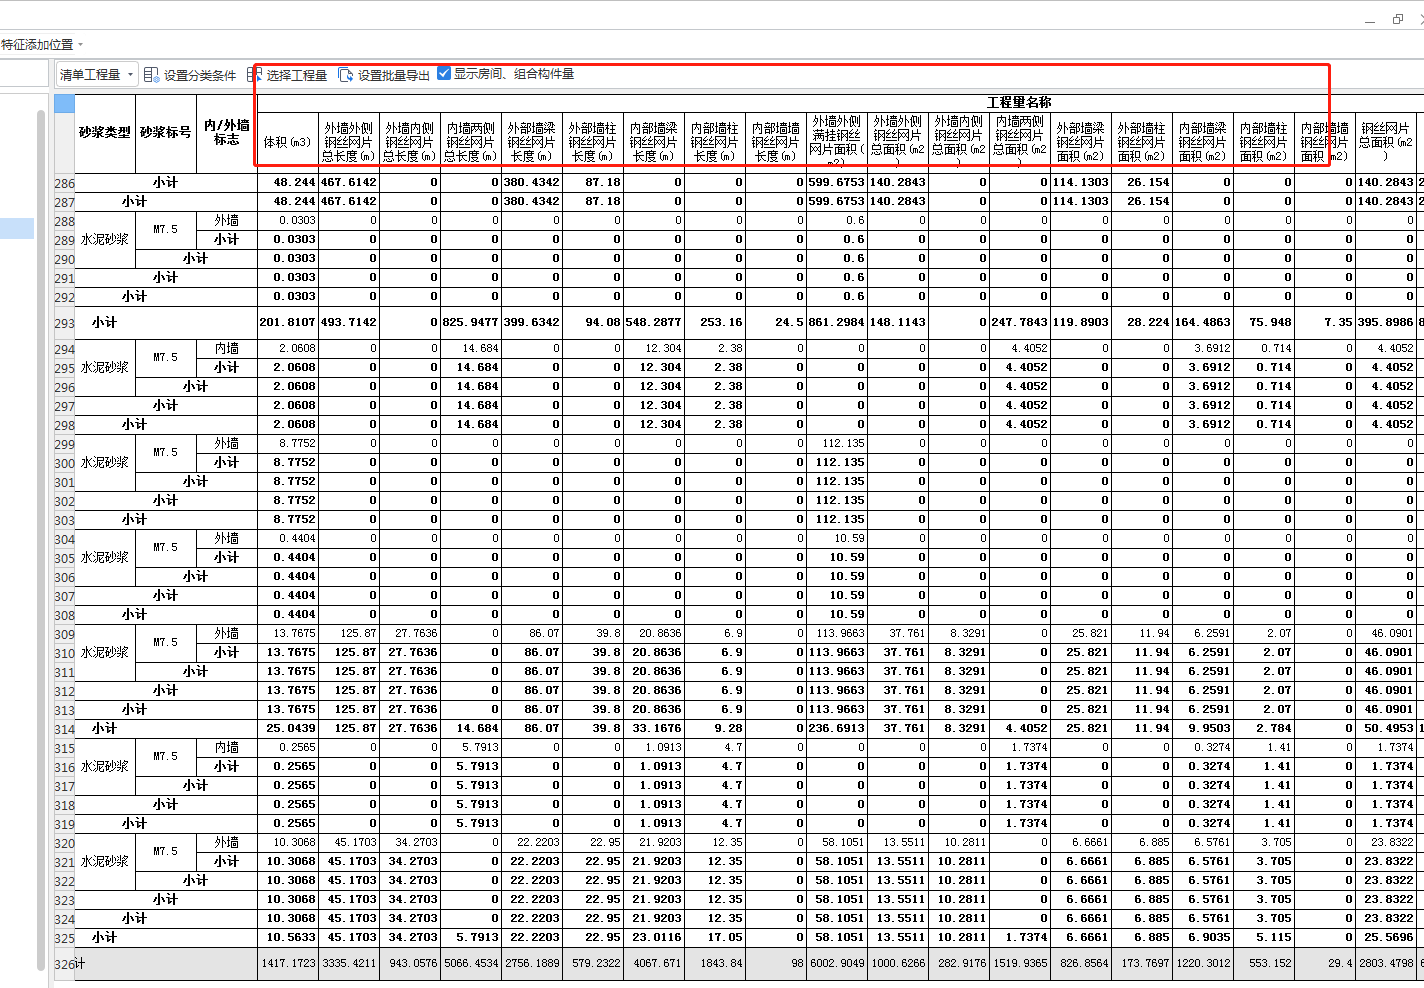
Task: Click total cell 3335.4211
Action: [x=349, y=964]
